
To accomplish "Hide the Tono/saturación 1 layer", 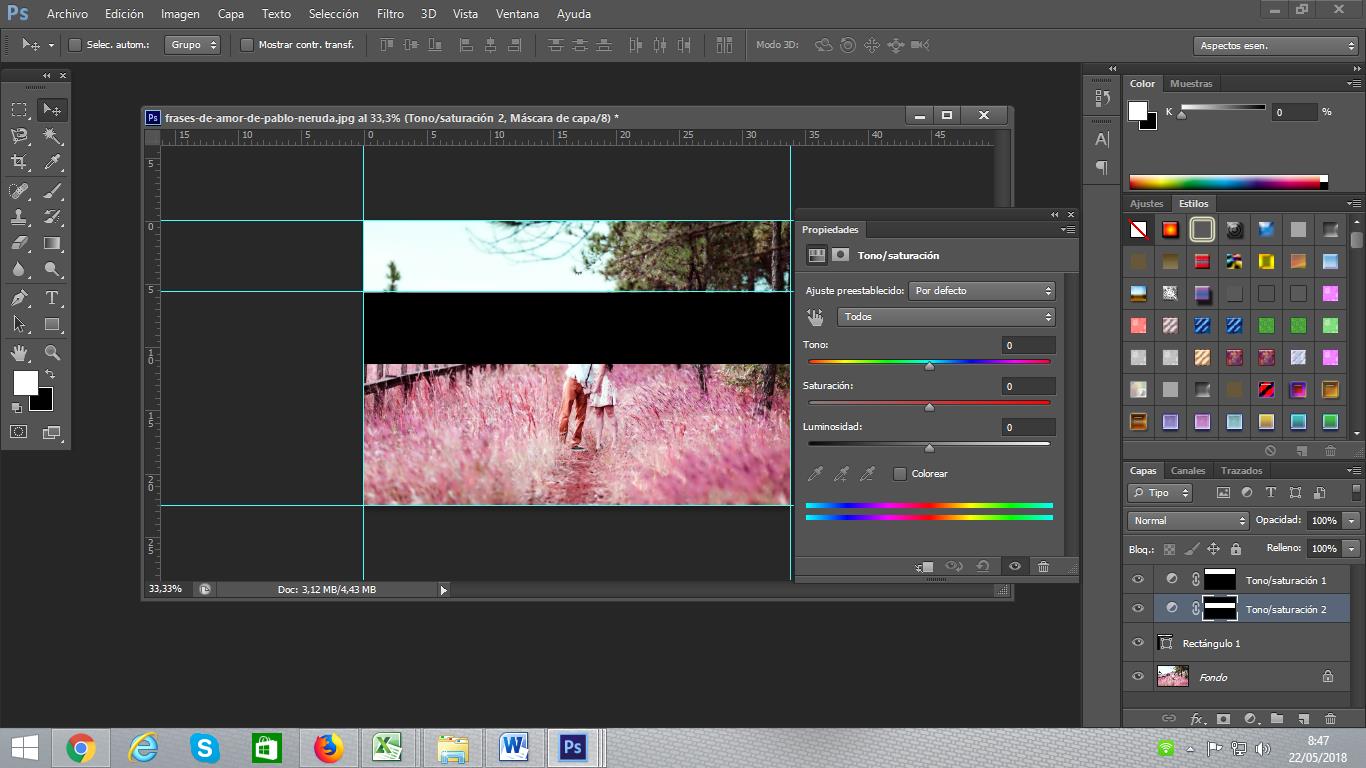I will click(1137, 579).
